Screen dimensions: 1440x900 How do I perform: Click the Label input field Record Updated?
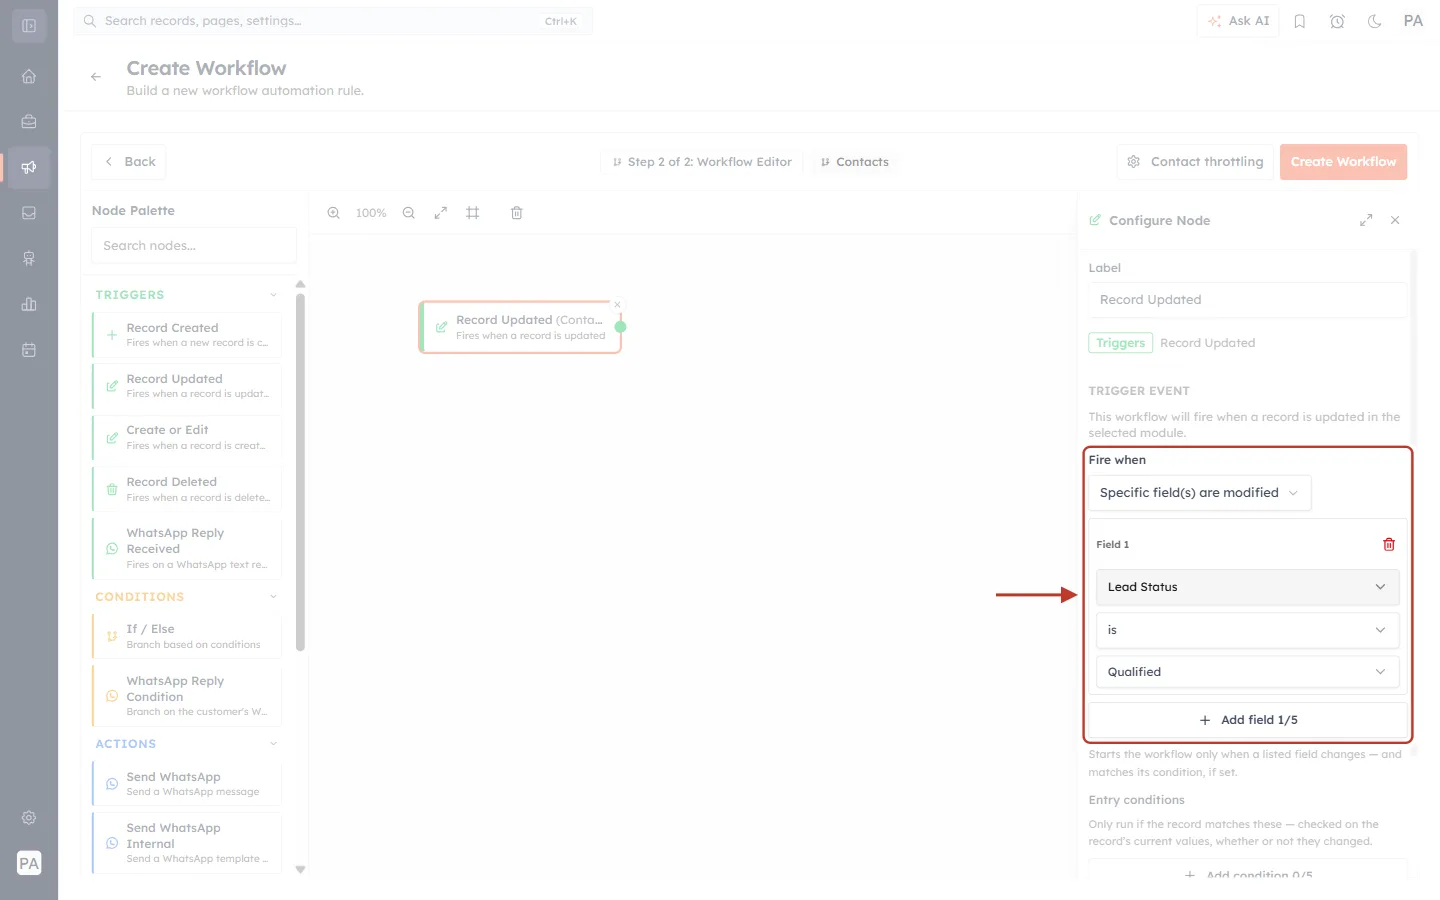click(1247, 300)
